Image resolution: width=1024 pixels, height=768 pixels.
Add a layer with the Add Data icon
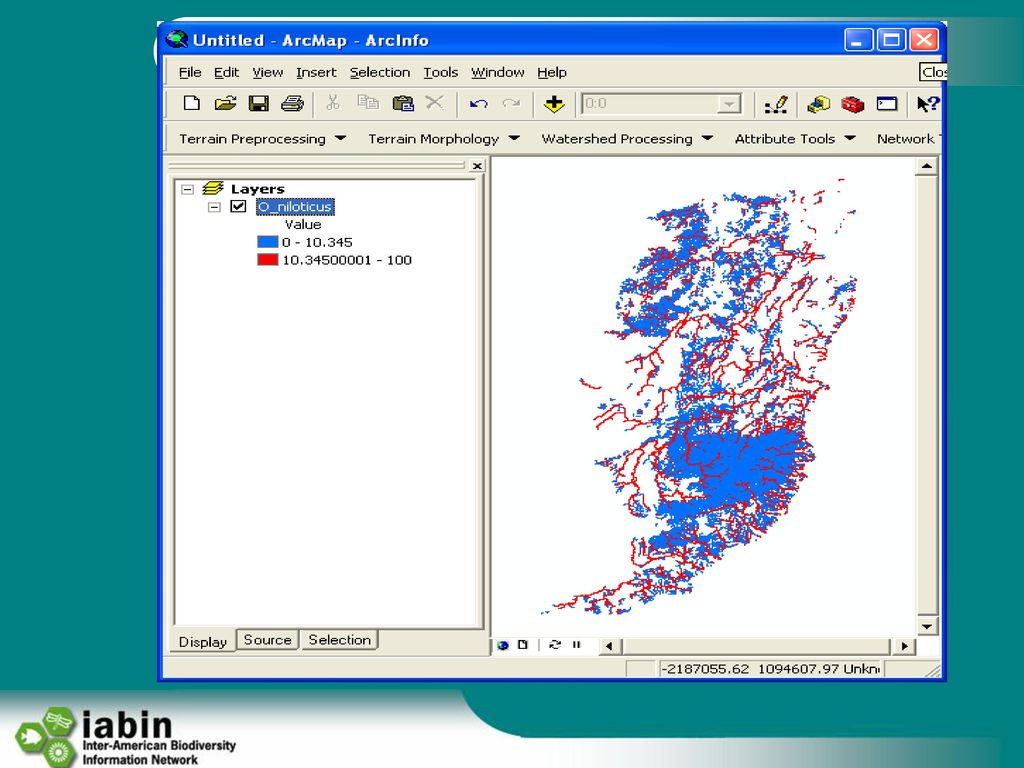coord(554,103)
